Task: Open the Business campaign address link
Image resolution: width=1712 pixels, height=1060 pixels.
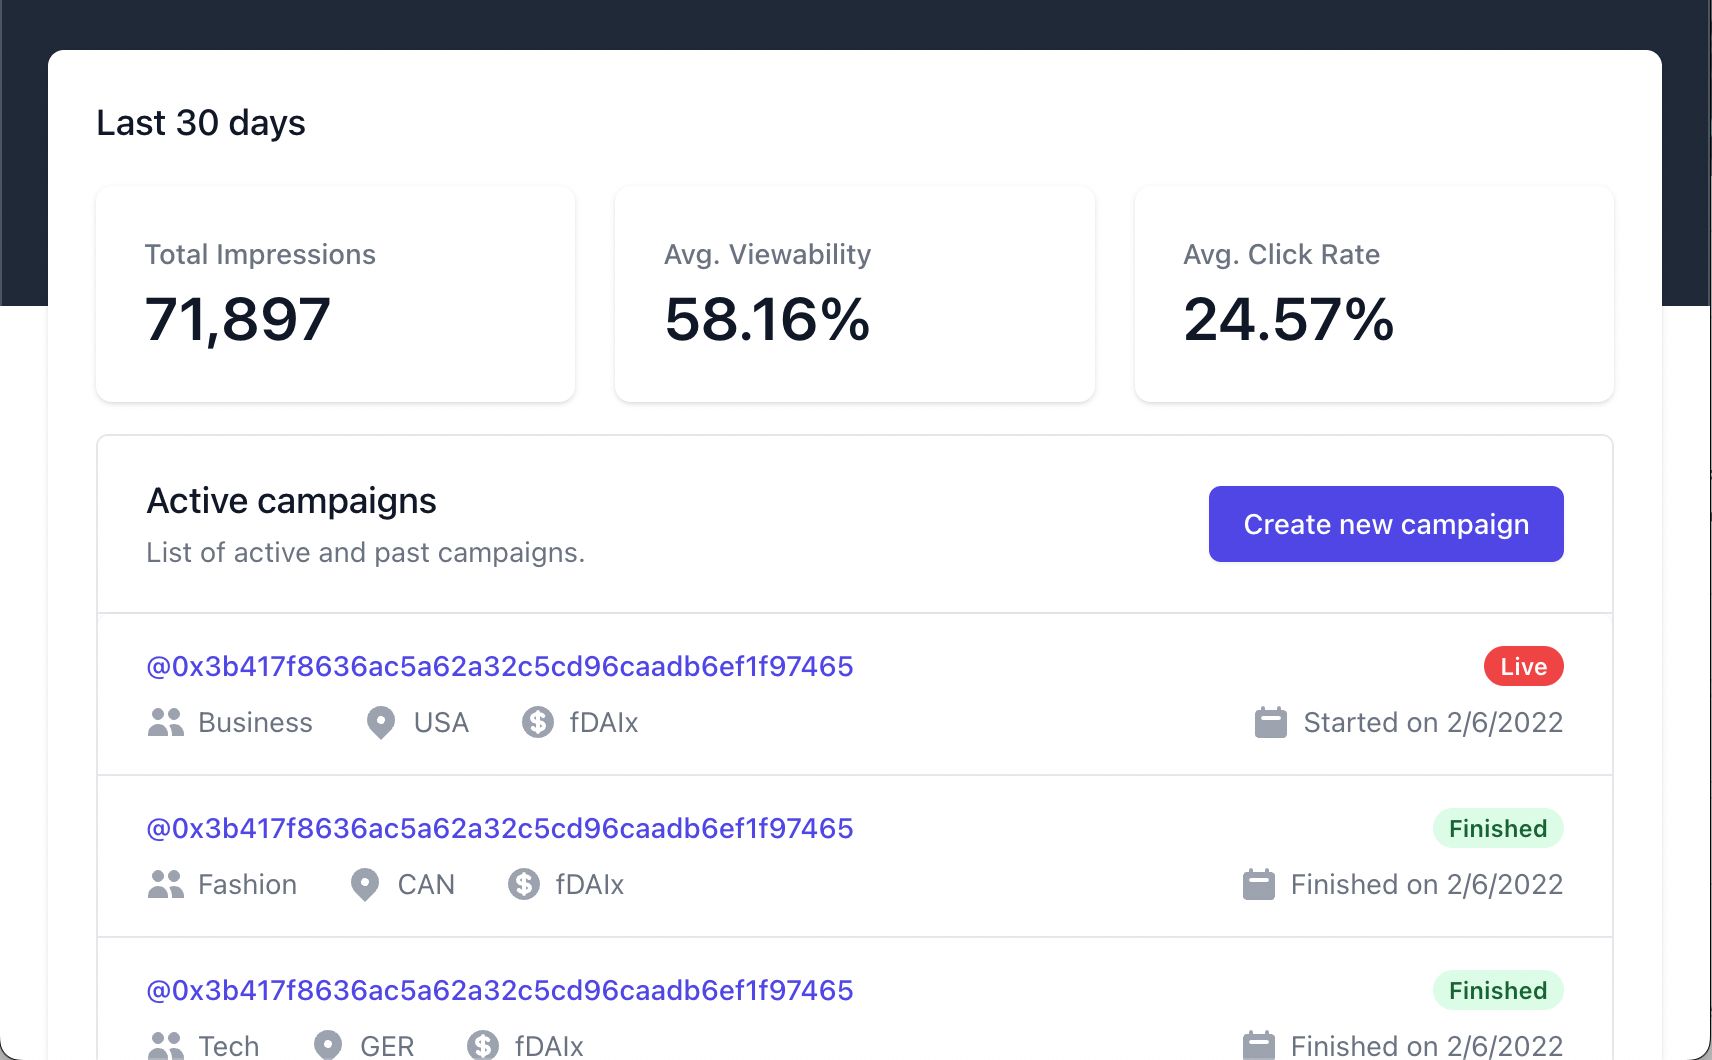Action: click(x=500, y=666)
